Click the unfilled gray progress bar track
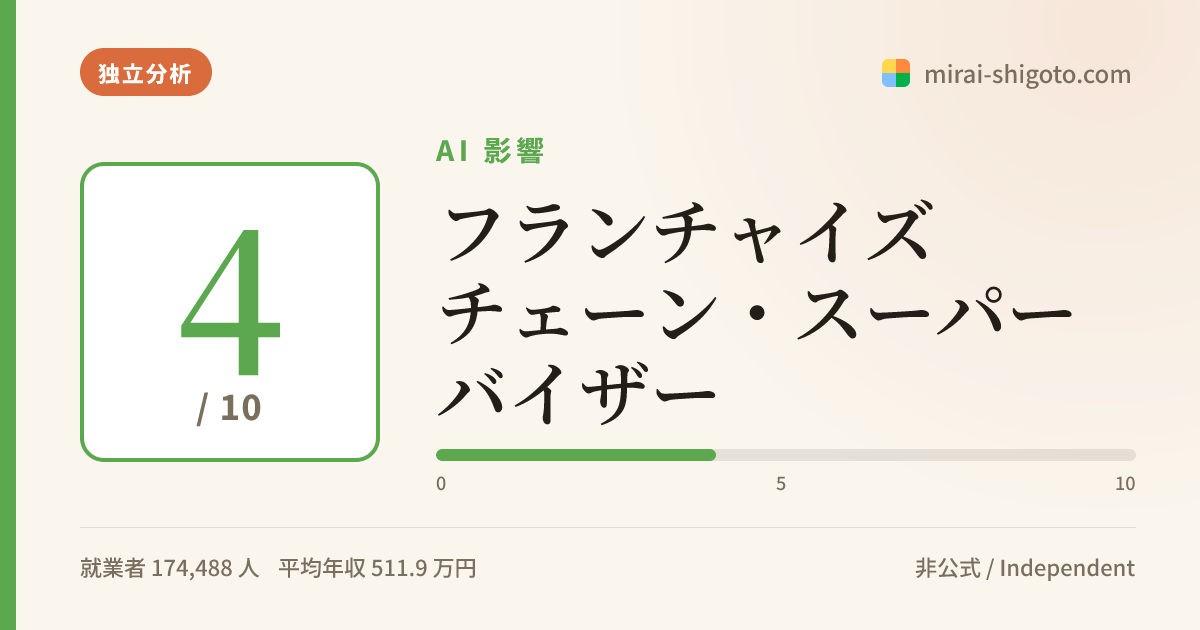Image resolution: width=1200 pixels, height=630 pixels. pyautogui.click(x=926, y=455)
